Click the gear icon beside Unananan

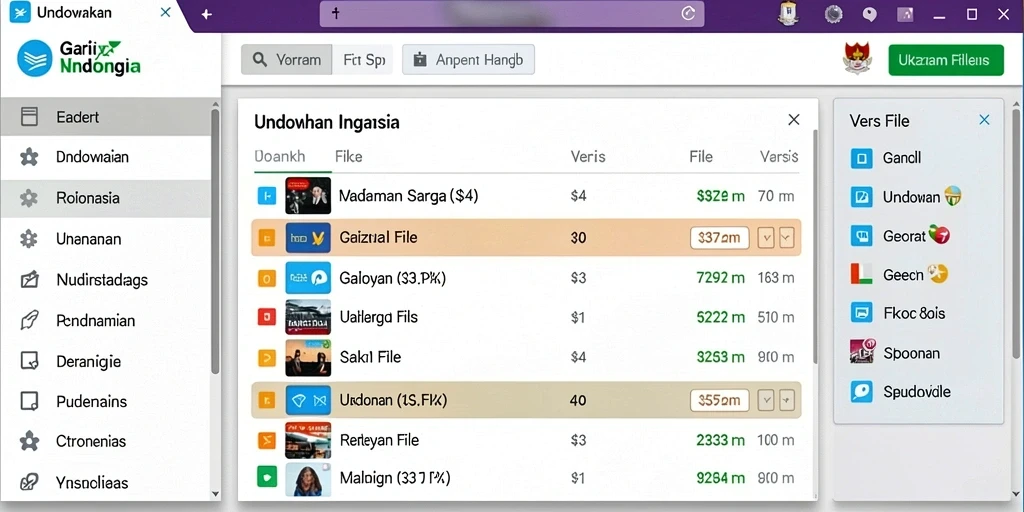29,239
